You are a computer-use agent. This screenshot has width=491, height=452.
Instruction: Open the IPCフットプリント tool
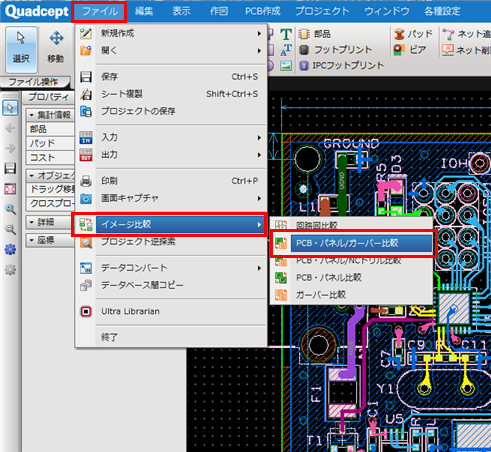pos(341,65)
